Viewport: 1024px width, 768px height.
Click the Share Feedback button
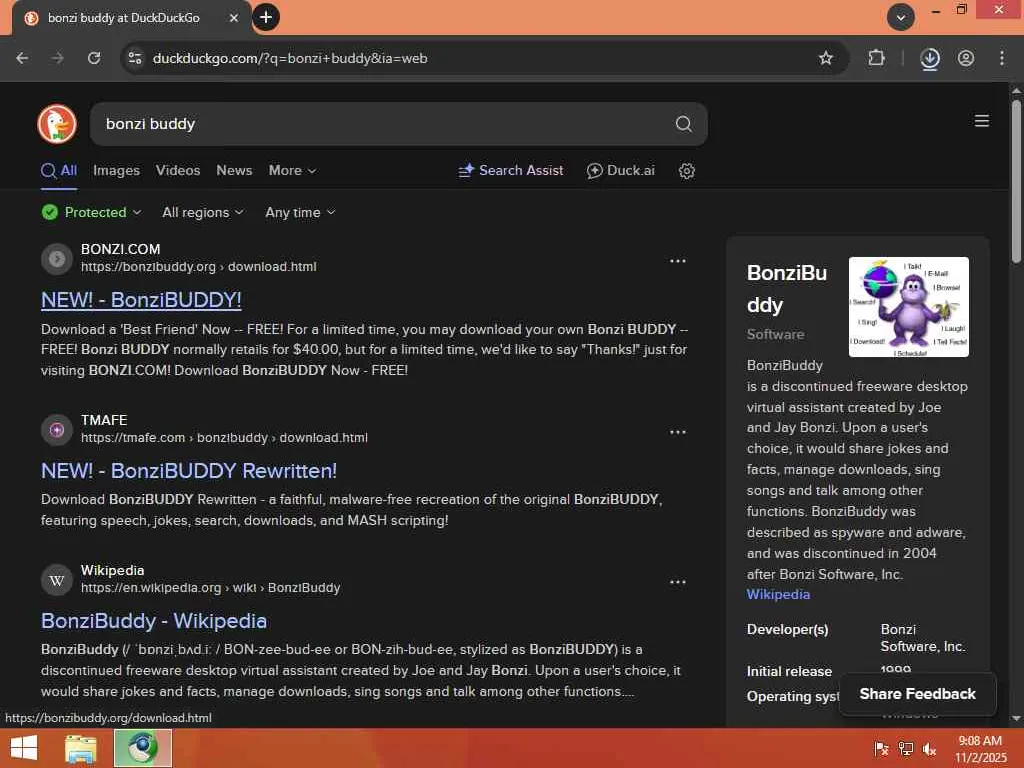pos(917,694)
